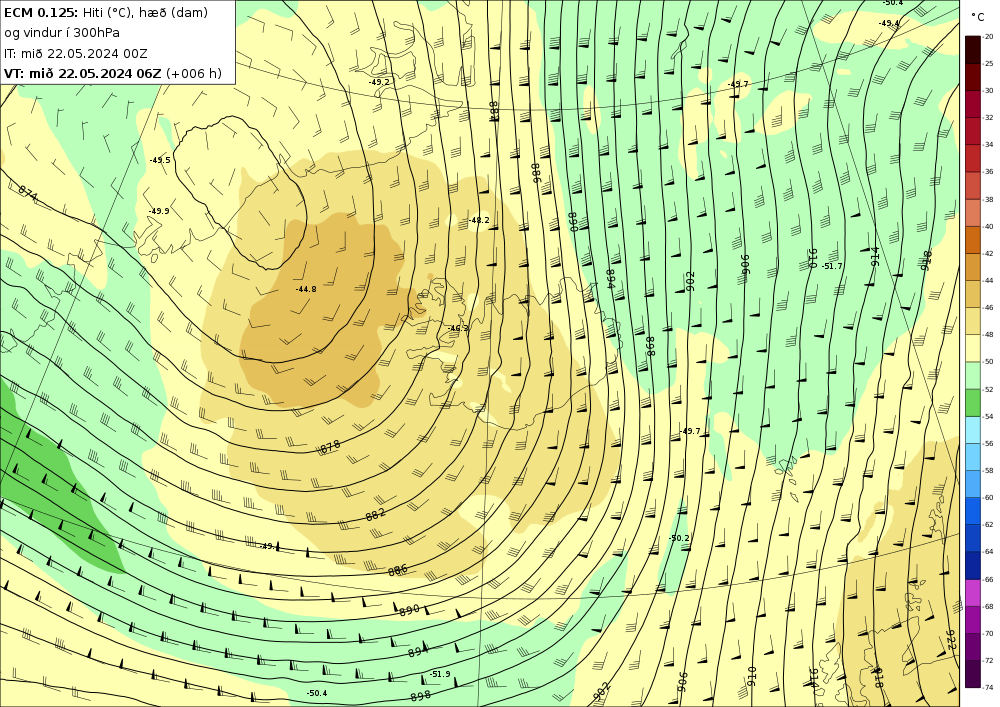Click the -60 tick label on colour scale
1000x707 pixels.
989,498
